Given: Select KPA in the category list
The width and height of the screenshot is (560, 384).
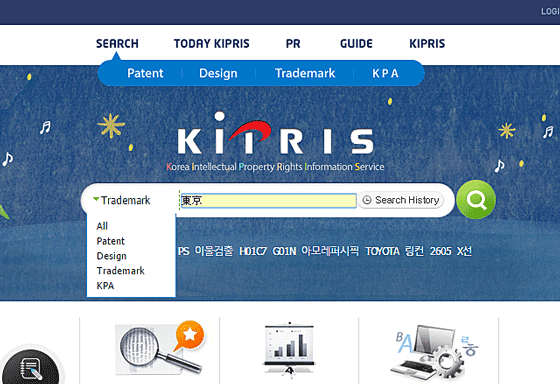Looking at the screenshot, I should pos(105,286).
